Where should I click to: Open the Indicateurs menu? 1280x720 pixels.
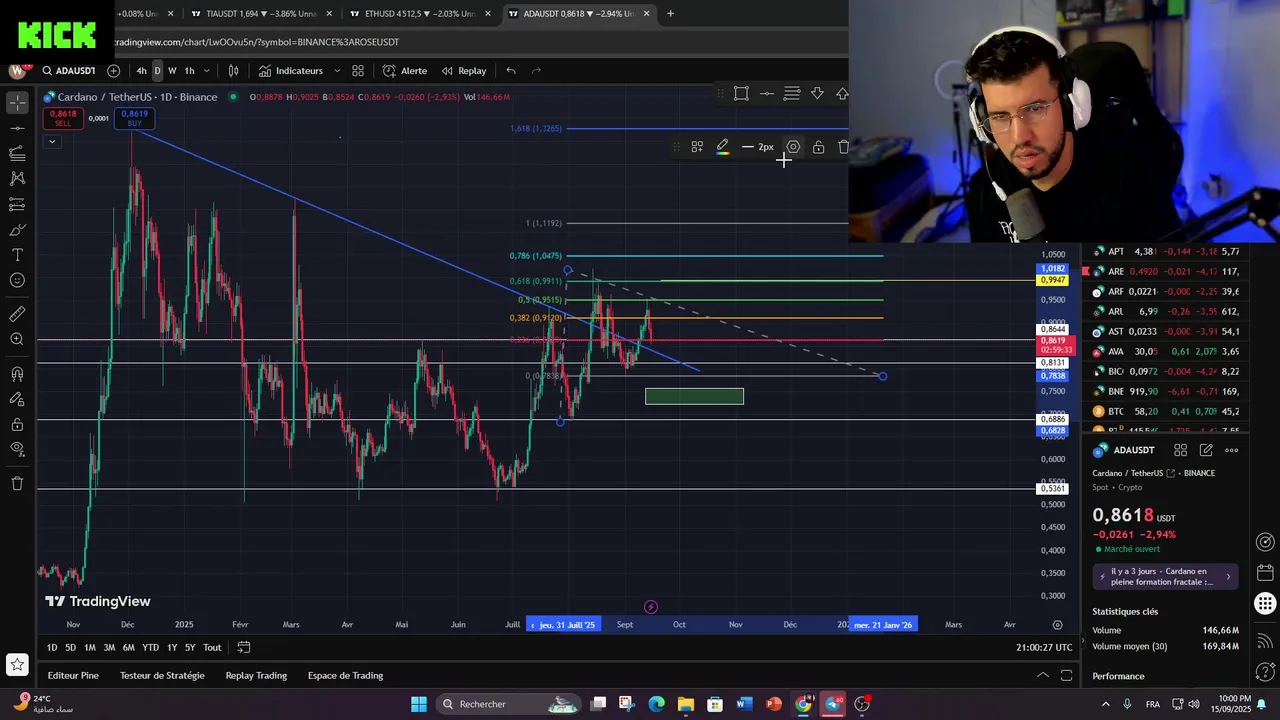tap(291, 71)
